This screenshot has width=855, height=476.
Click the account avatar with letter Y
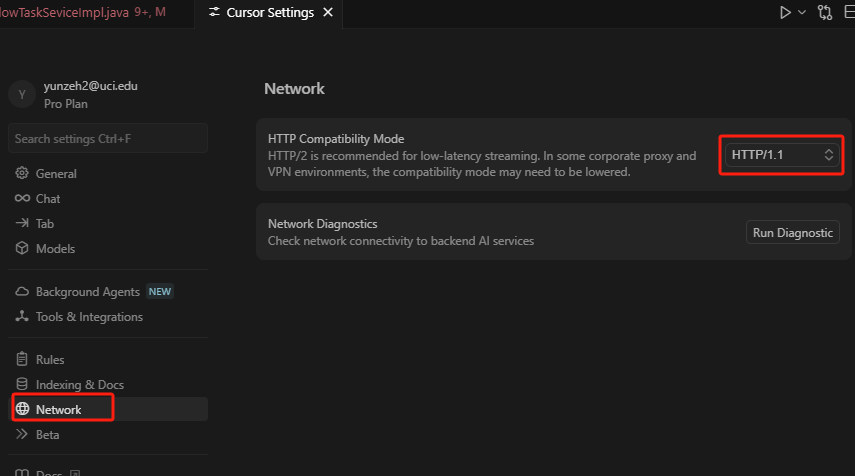[x=22, y=94]
